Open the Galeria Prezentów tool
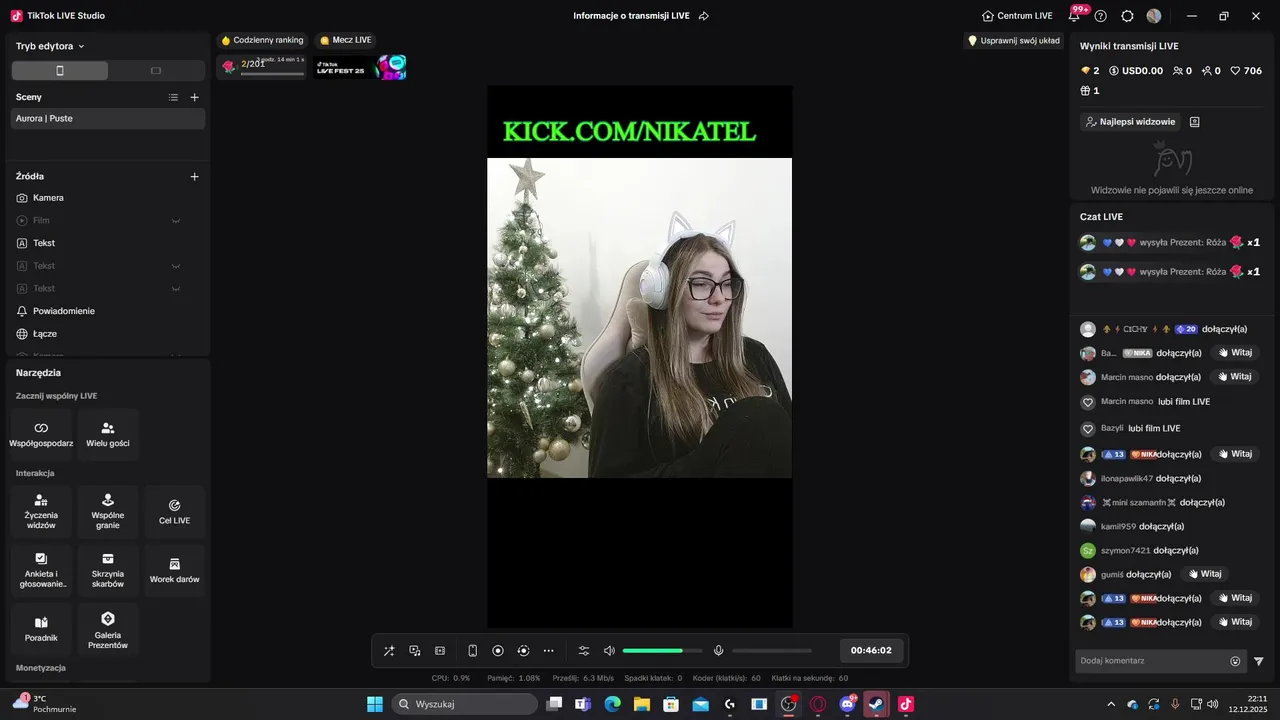Viewport: 1280px width, 720px height. point(108,629)
